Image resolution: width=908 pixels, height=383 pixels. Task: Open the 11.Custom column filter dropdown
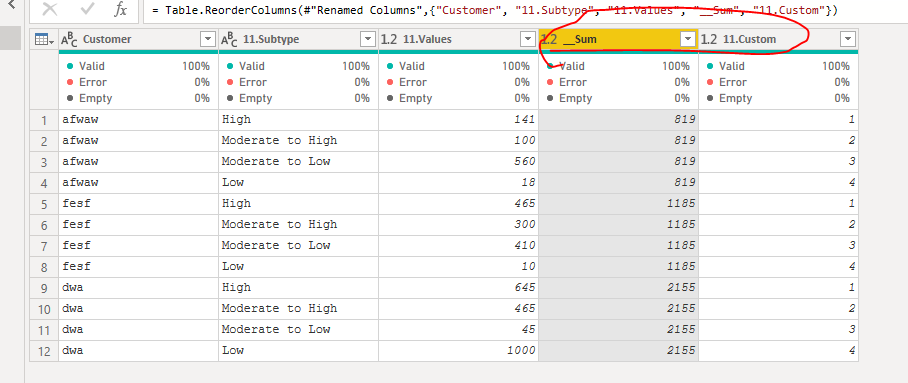pos(848,39)
